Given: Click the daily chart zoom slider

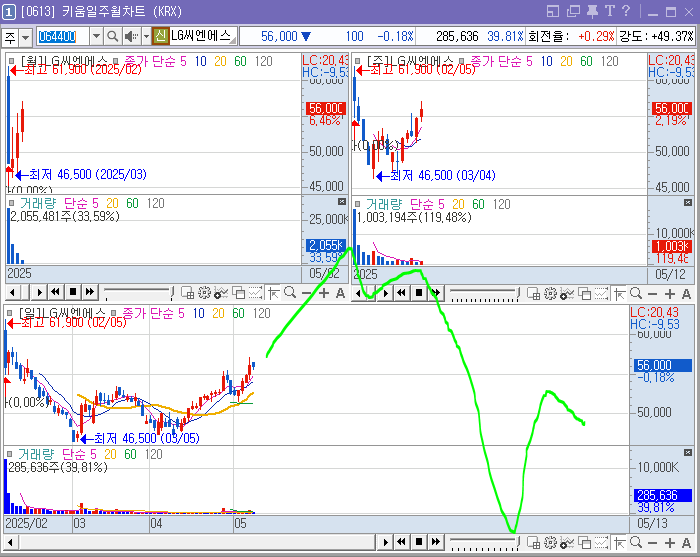Looking at the screenshot, I should [485, 543].
